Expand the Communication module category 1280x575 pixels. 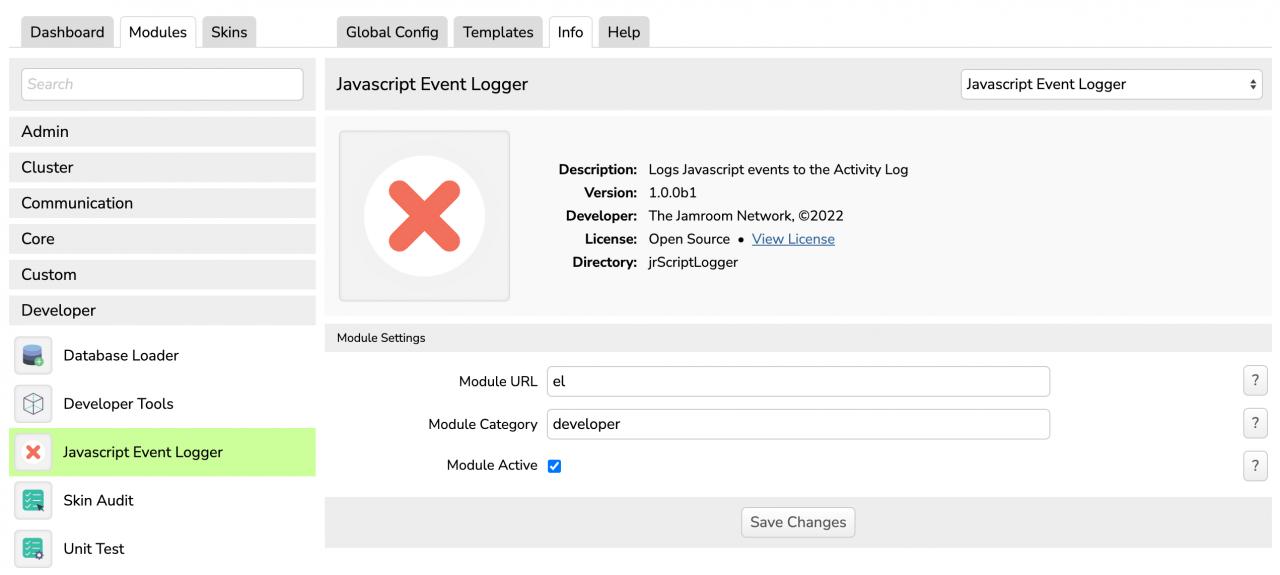pyautogui.click(x=162, y=203)
